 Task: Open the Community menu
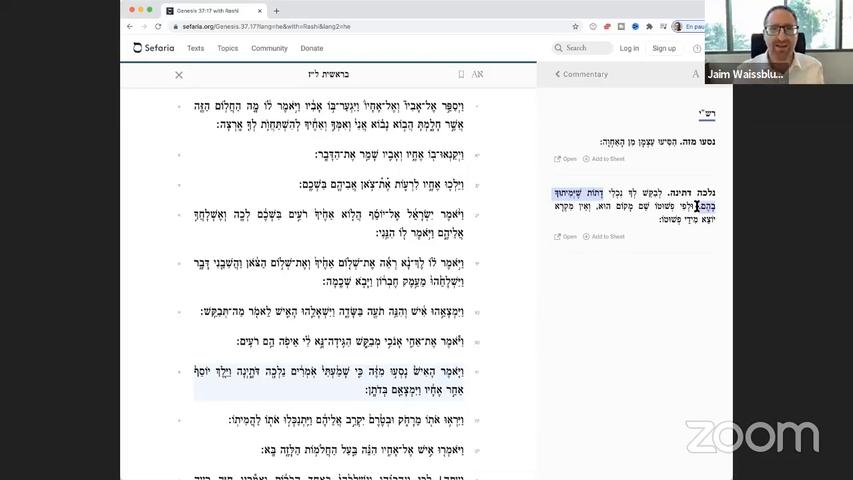click(269, 48)
